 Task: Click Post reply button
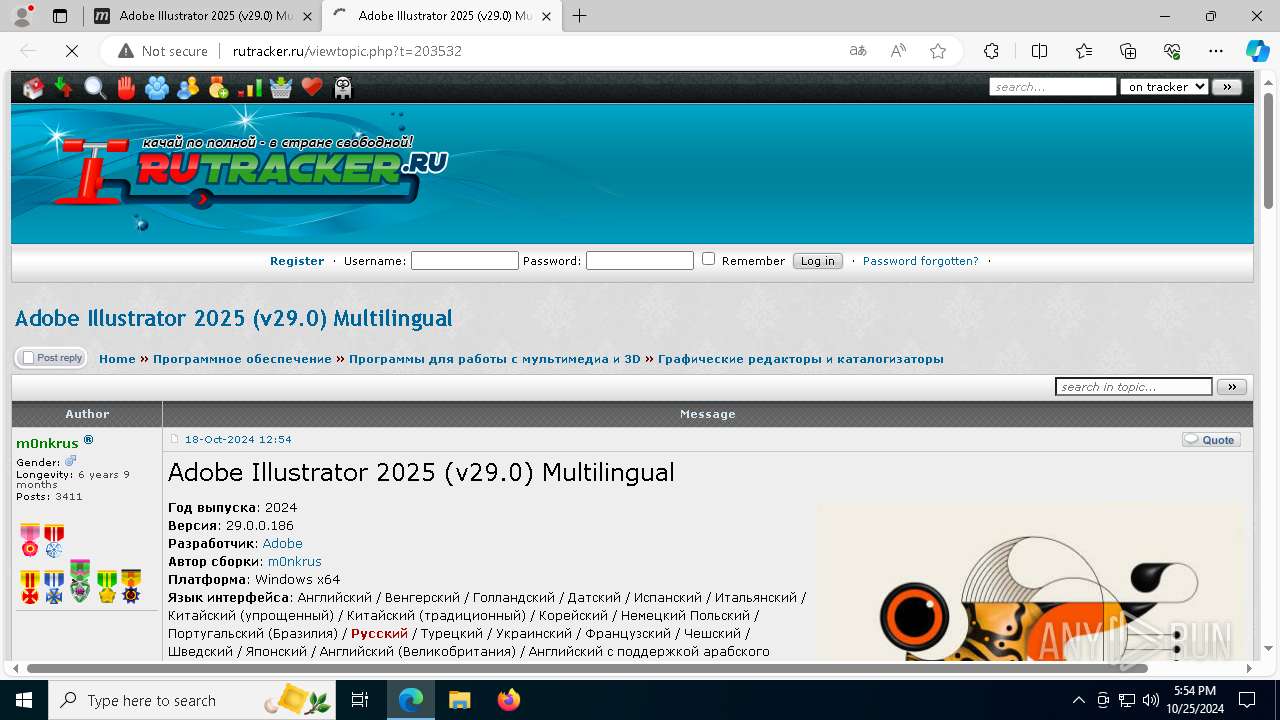point(51,358)
